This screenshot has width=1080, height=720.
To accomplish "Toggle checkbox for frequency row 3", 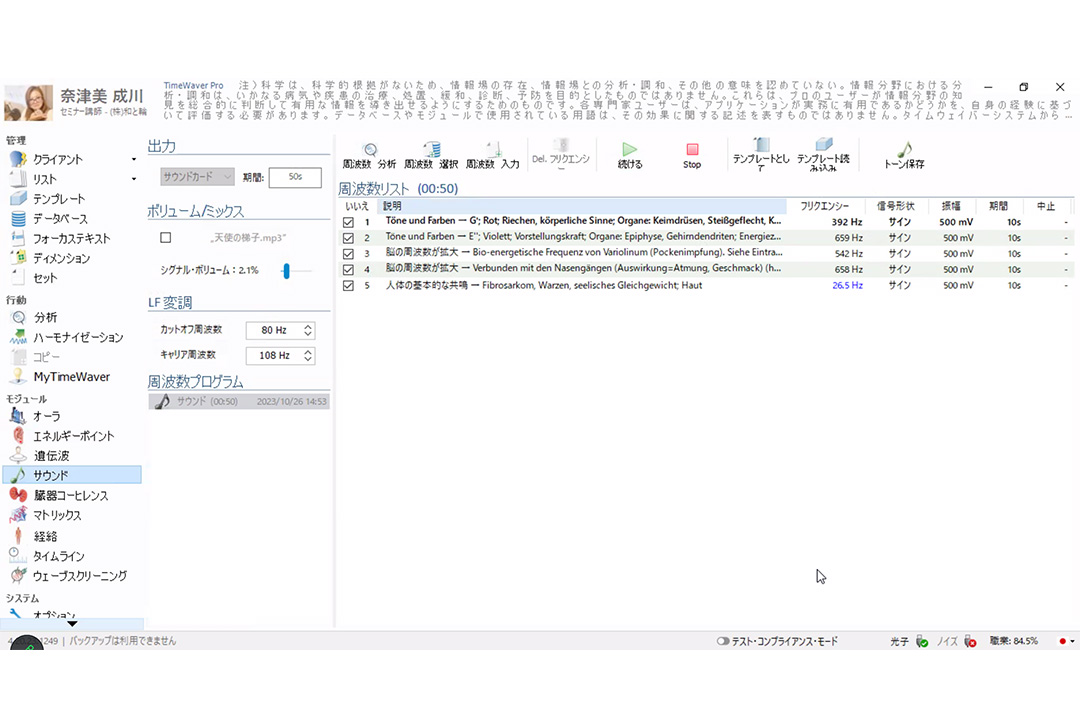I will pos(348,254).
